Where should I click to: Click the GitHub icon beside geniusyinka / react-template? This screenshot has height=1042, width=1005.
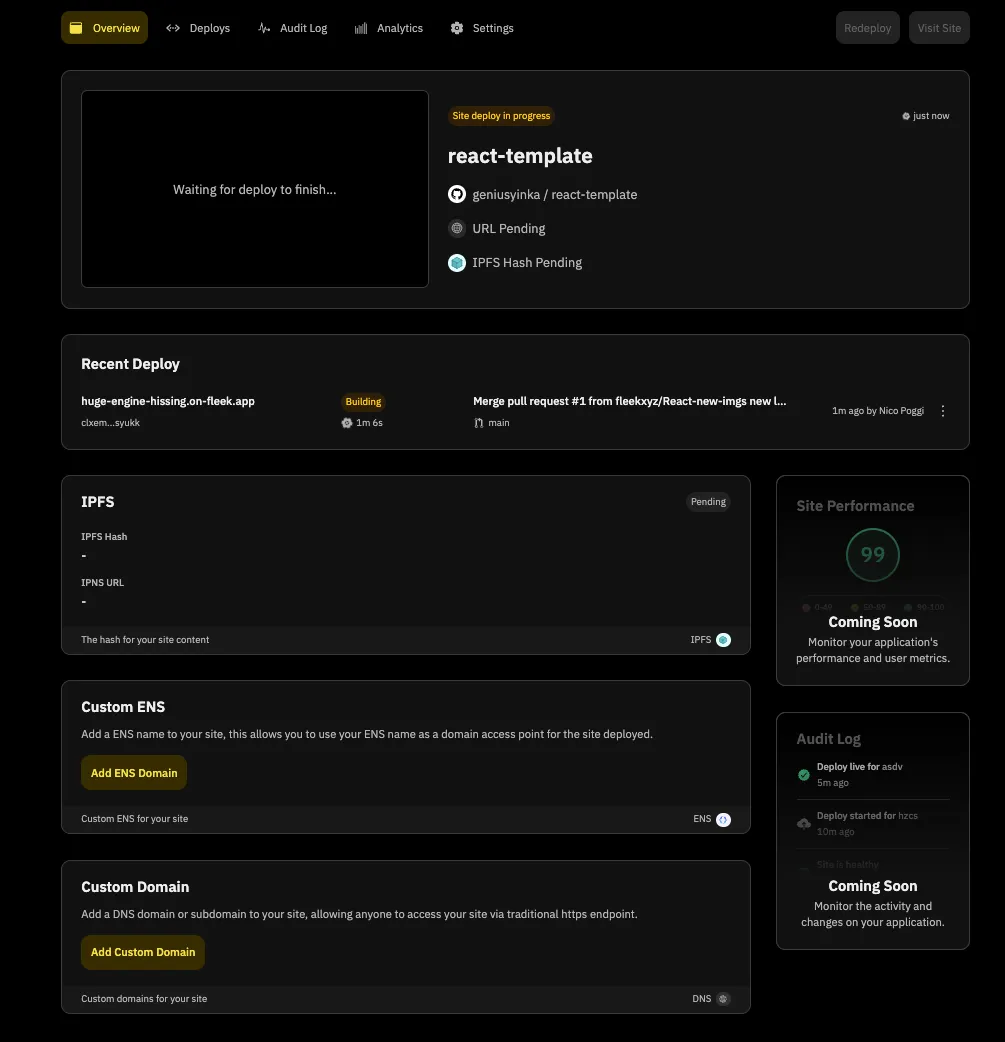point(457,194)
